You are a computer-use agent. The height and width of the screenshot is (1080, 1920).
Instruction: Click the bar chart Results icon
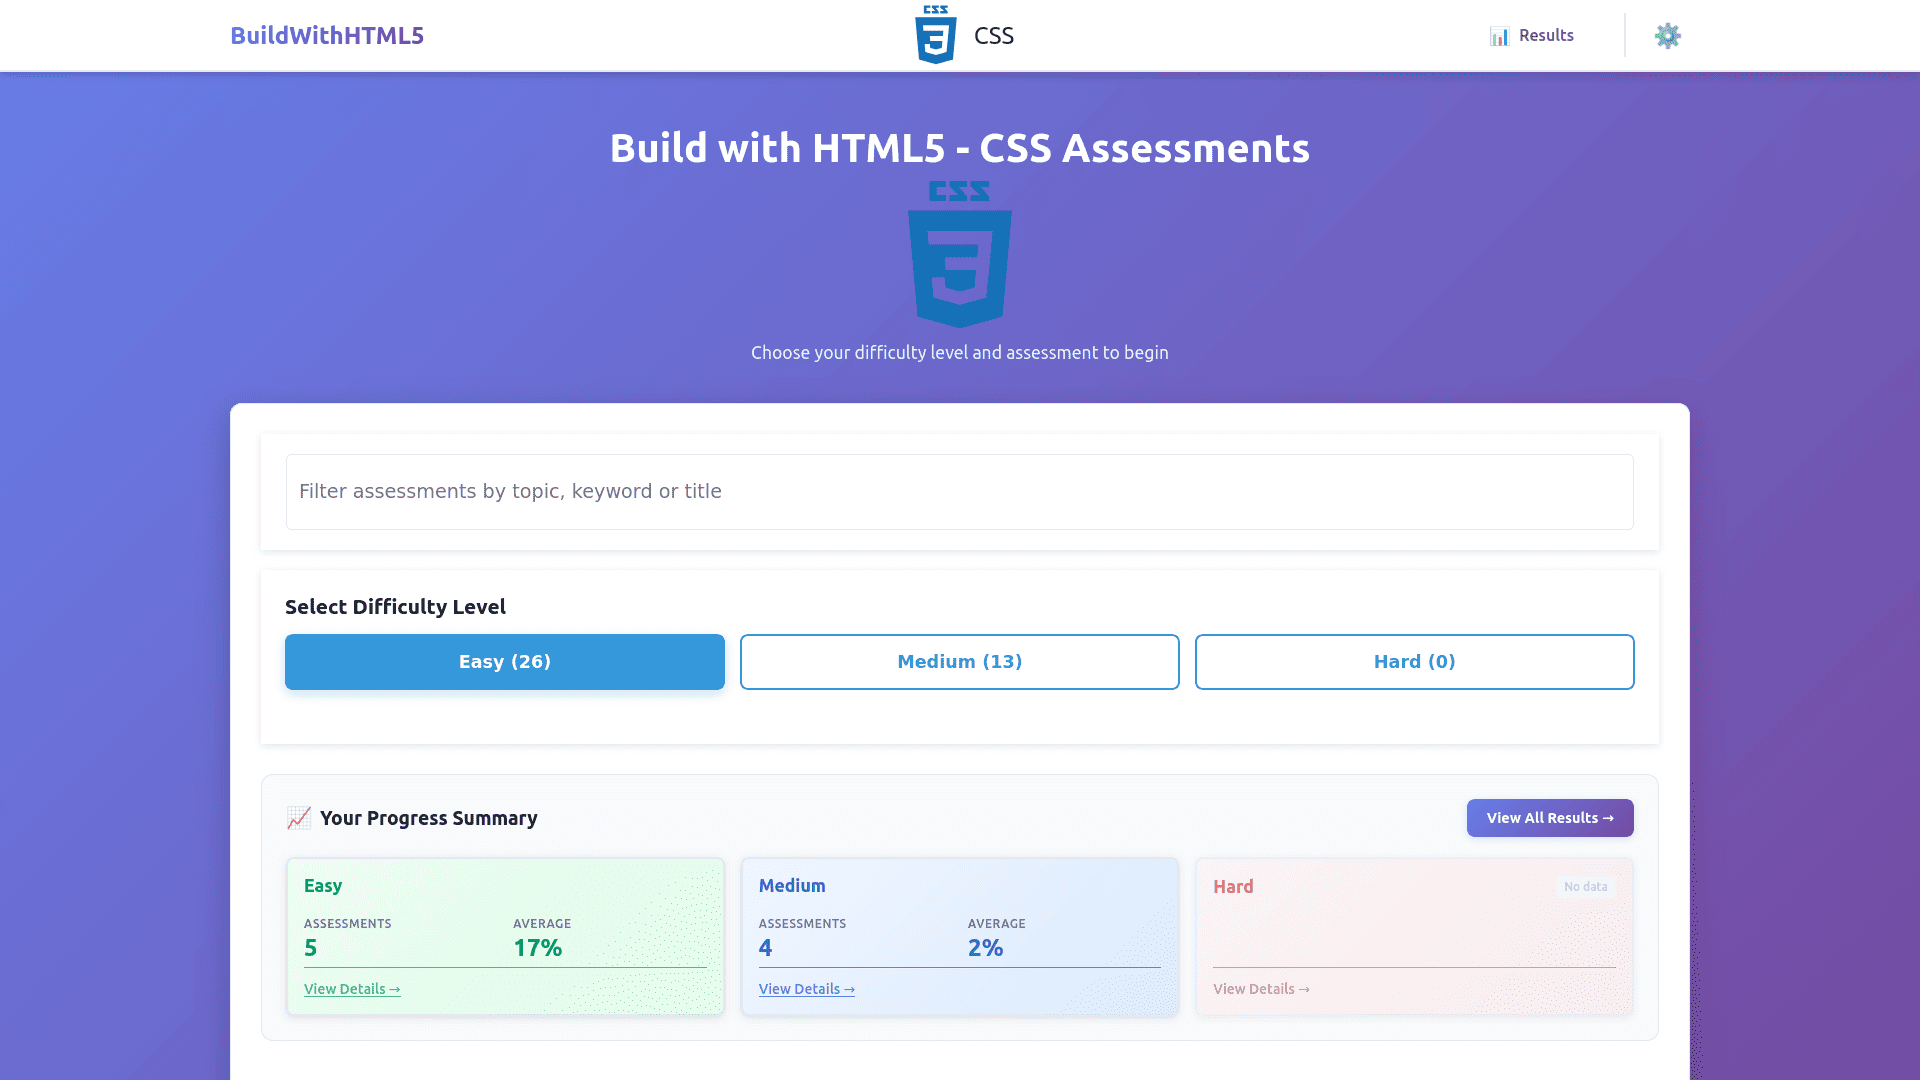(x=1499, y=36)
